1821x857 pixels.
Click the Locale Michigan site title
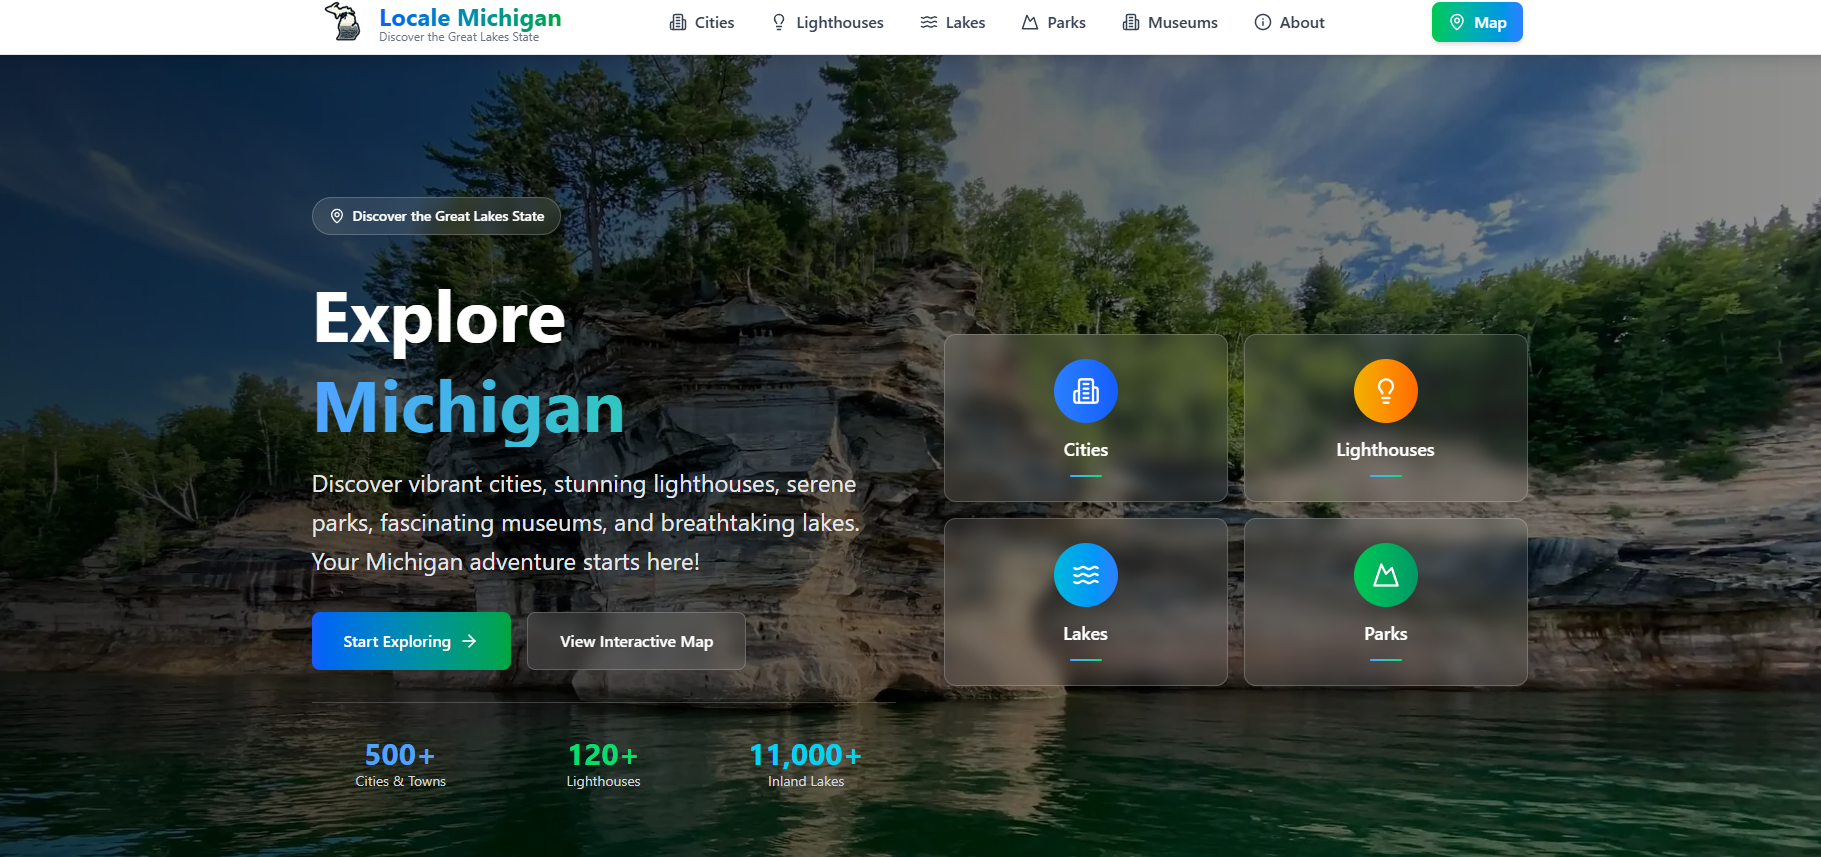pyautogui.click(x=470, y=18)
